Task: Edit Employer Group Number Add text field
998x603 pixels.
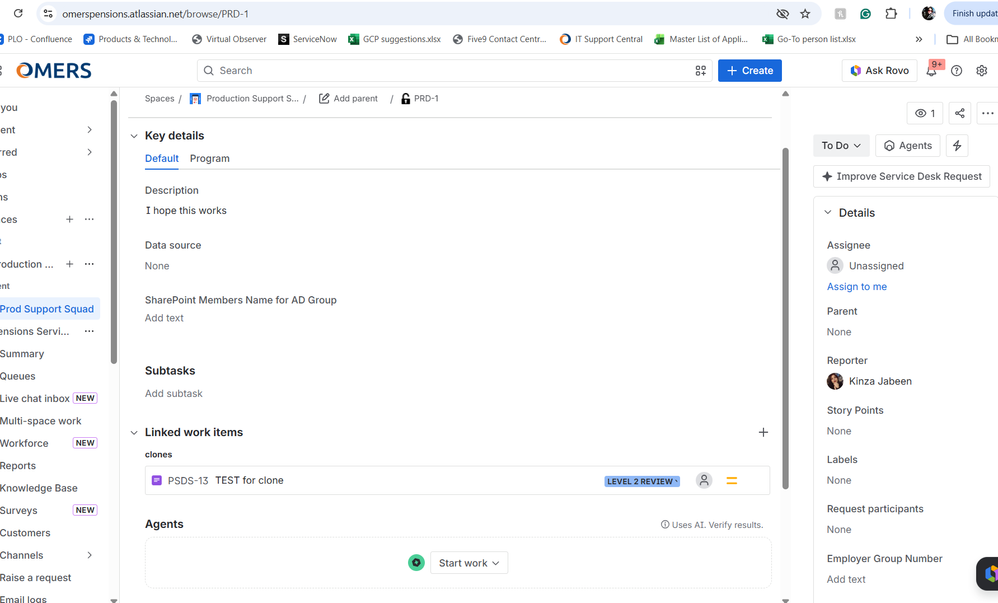Action: [846, 579]
